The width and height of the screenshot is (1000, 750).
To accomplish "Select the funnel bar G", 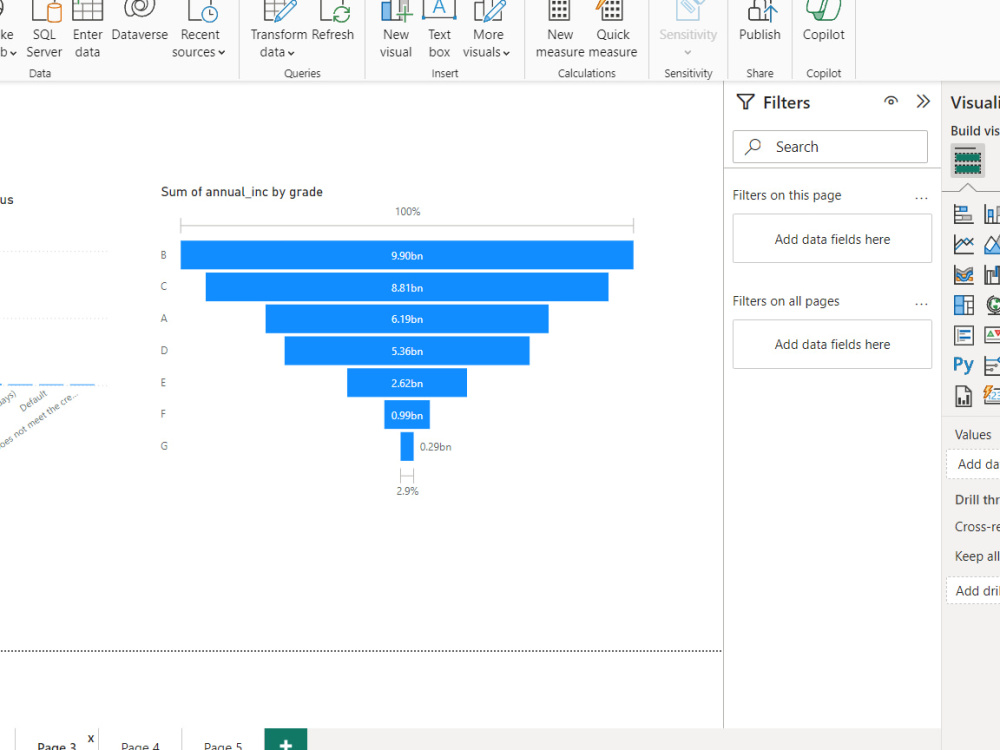I will [x=407, y=446].
